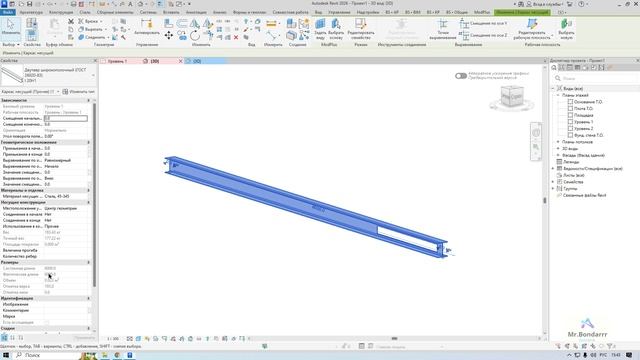Switch to Уровень 1 view tab

click(117, 61)
